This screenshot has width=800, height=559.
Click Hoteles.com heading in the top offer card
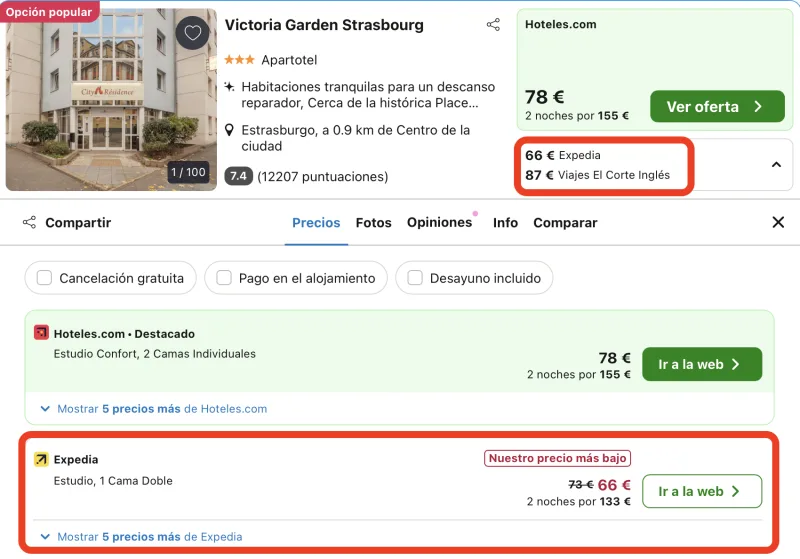[x=561, y=24]
